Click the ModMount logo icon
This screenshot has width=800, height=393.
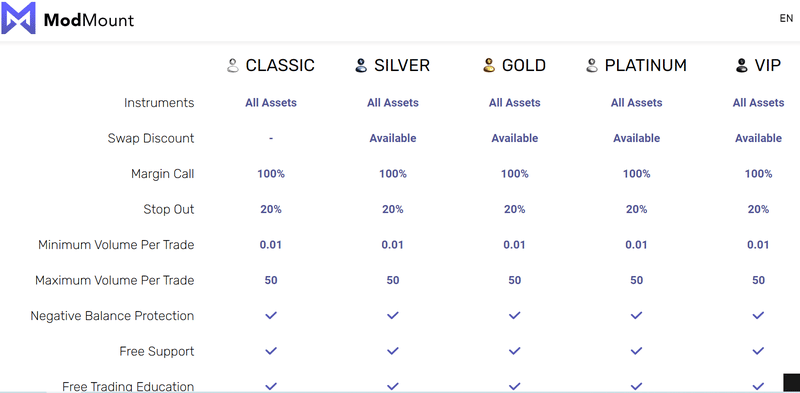tap(18, 18)
